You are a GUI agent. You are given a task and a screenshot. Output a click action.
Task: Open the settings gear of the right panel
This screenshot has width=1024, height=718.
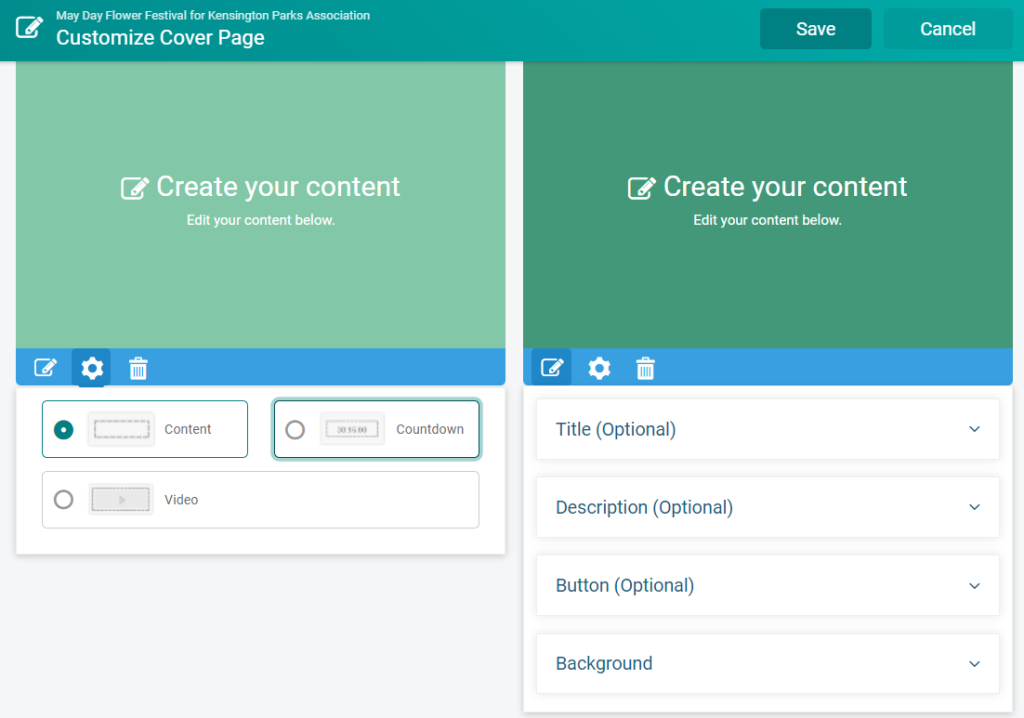(599, 368)
